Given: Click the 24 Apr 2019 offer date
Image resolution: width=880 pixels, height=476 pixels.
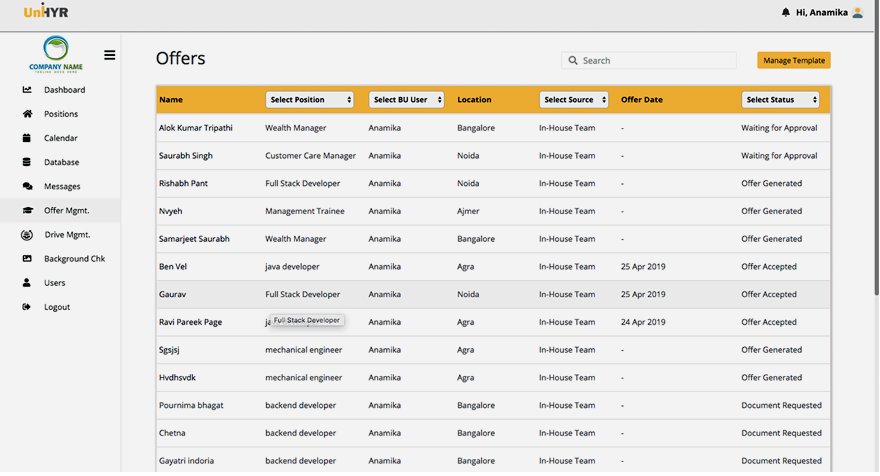Looking at the screenshot, I should (x=643, y=322).
